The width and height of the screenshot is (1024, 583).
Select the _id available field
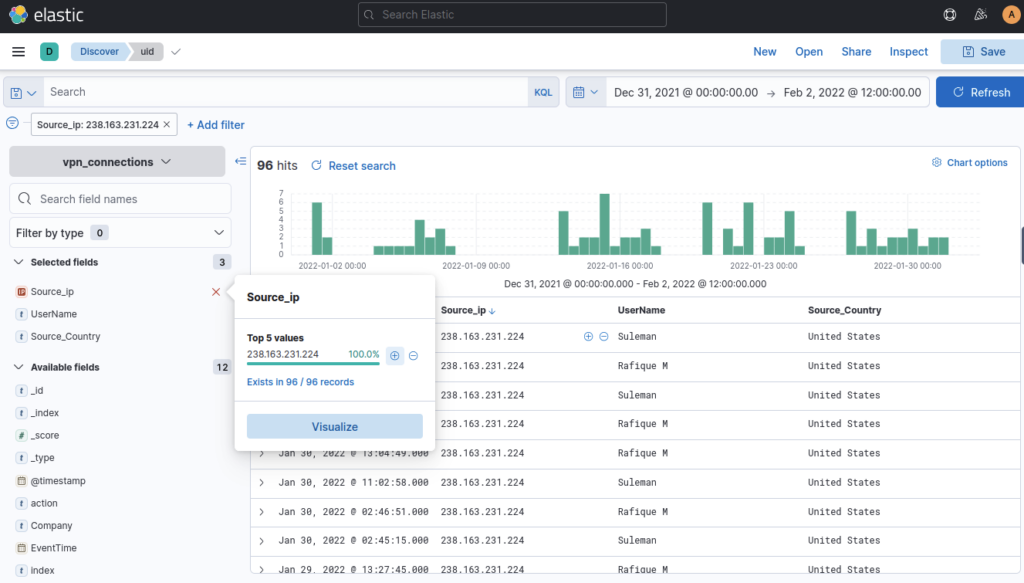point(37,390)
